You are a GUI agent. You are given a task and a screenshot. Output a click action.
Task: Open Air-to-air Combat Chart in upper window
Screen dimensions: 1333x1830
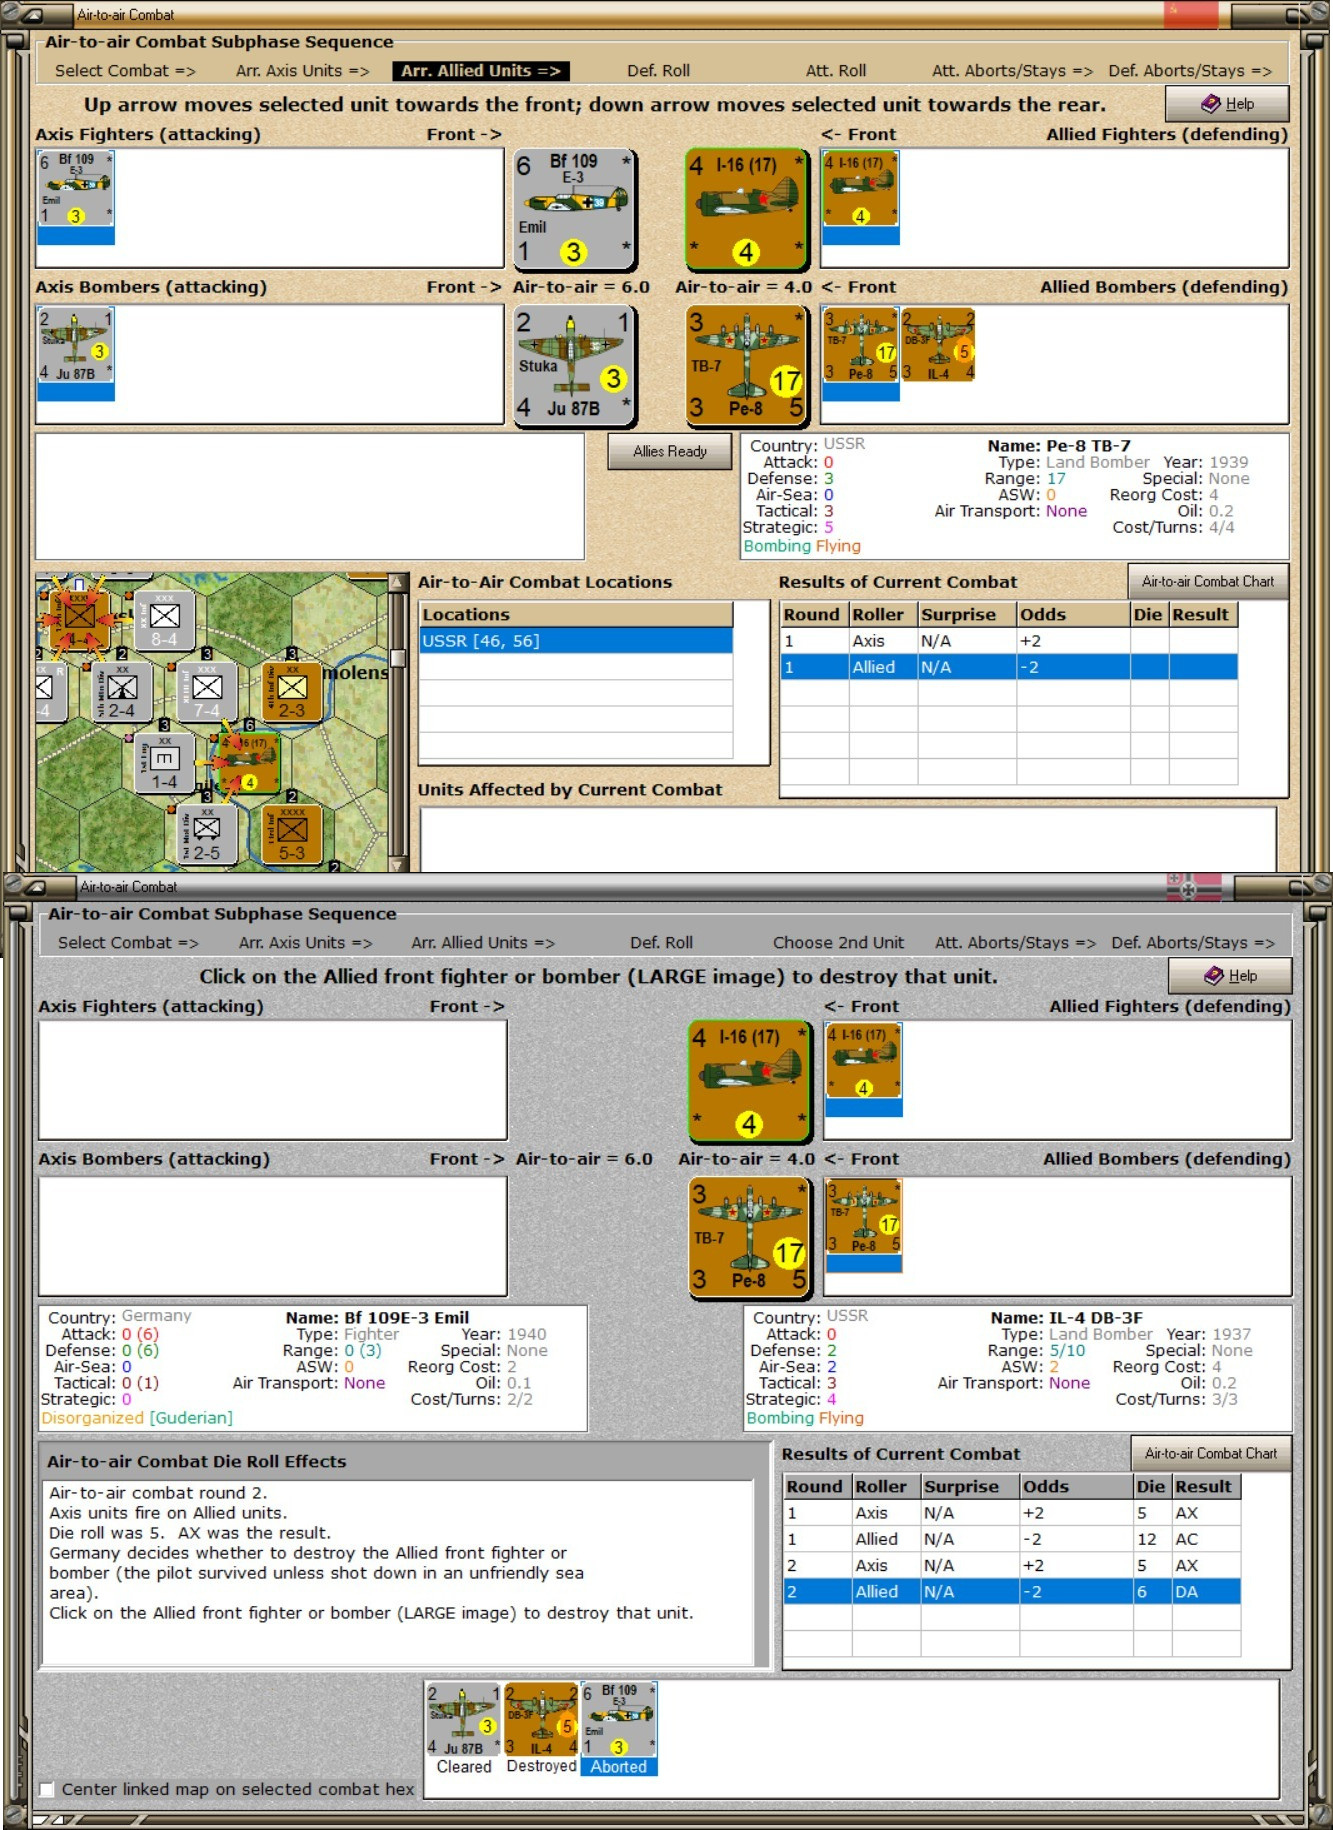(x=1208, y=582)
